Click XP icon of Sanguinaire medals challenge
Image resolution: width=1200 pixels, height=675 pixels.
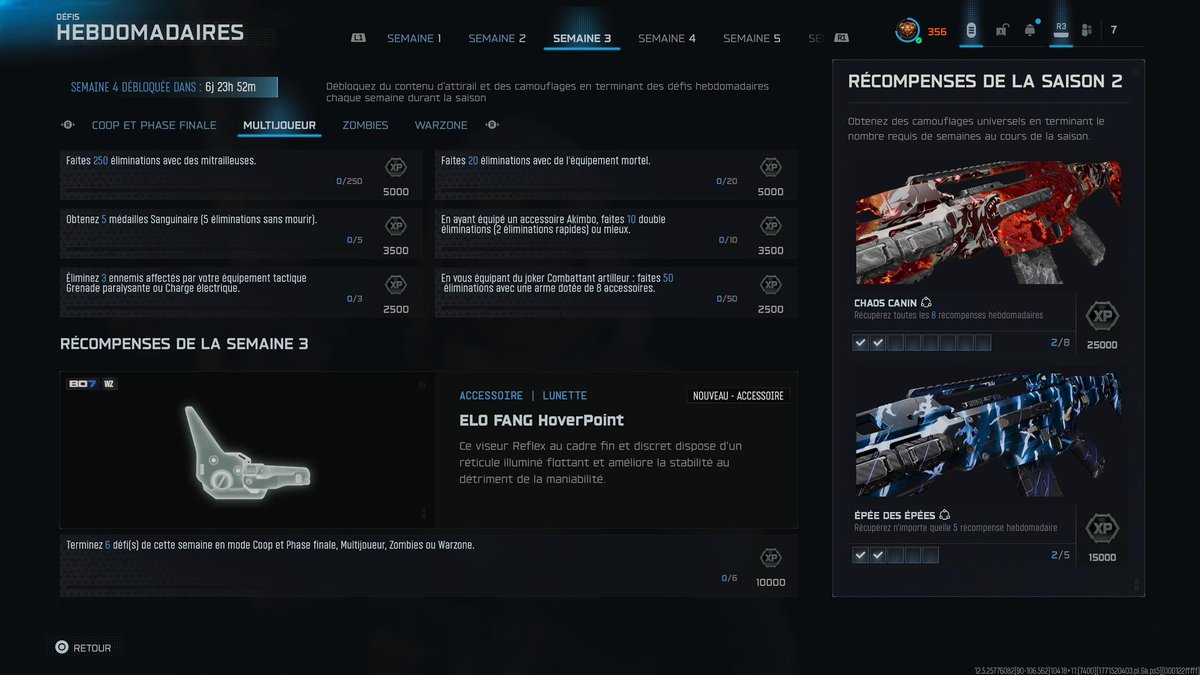[x=396, y=226]
